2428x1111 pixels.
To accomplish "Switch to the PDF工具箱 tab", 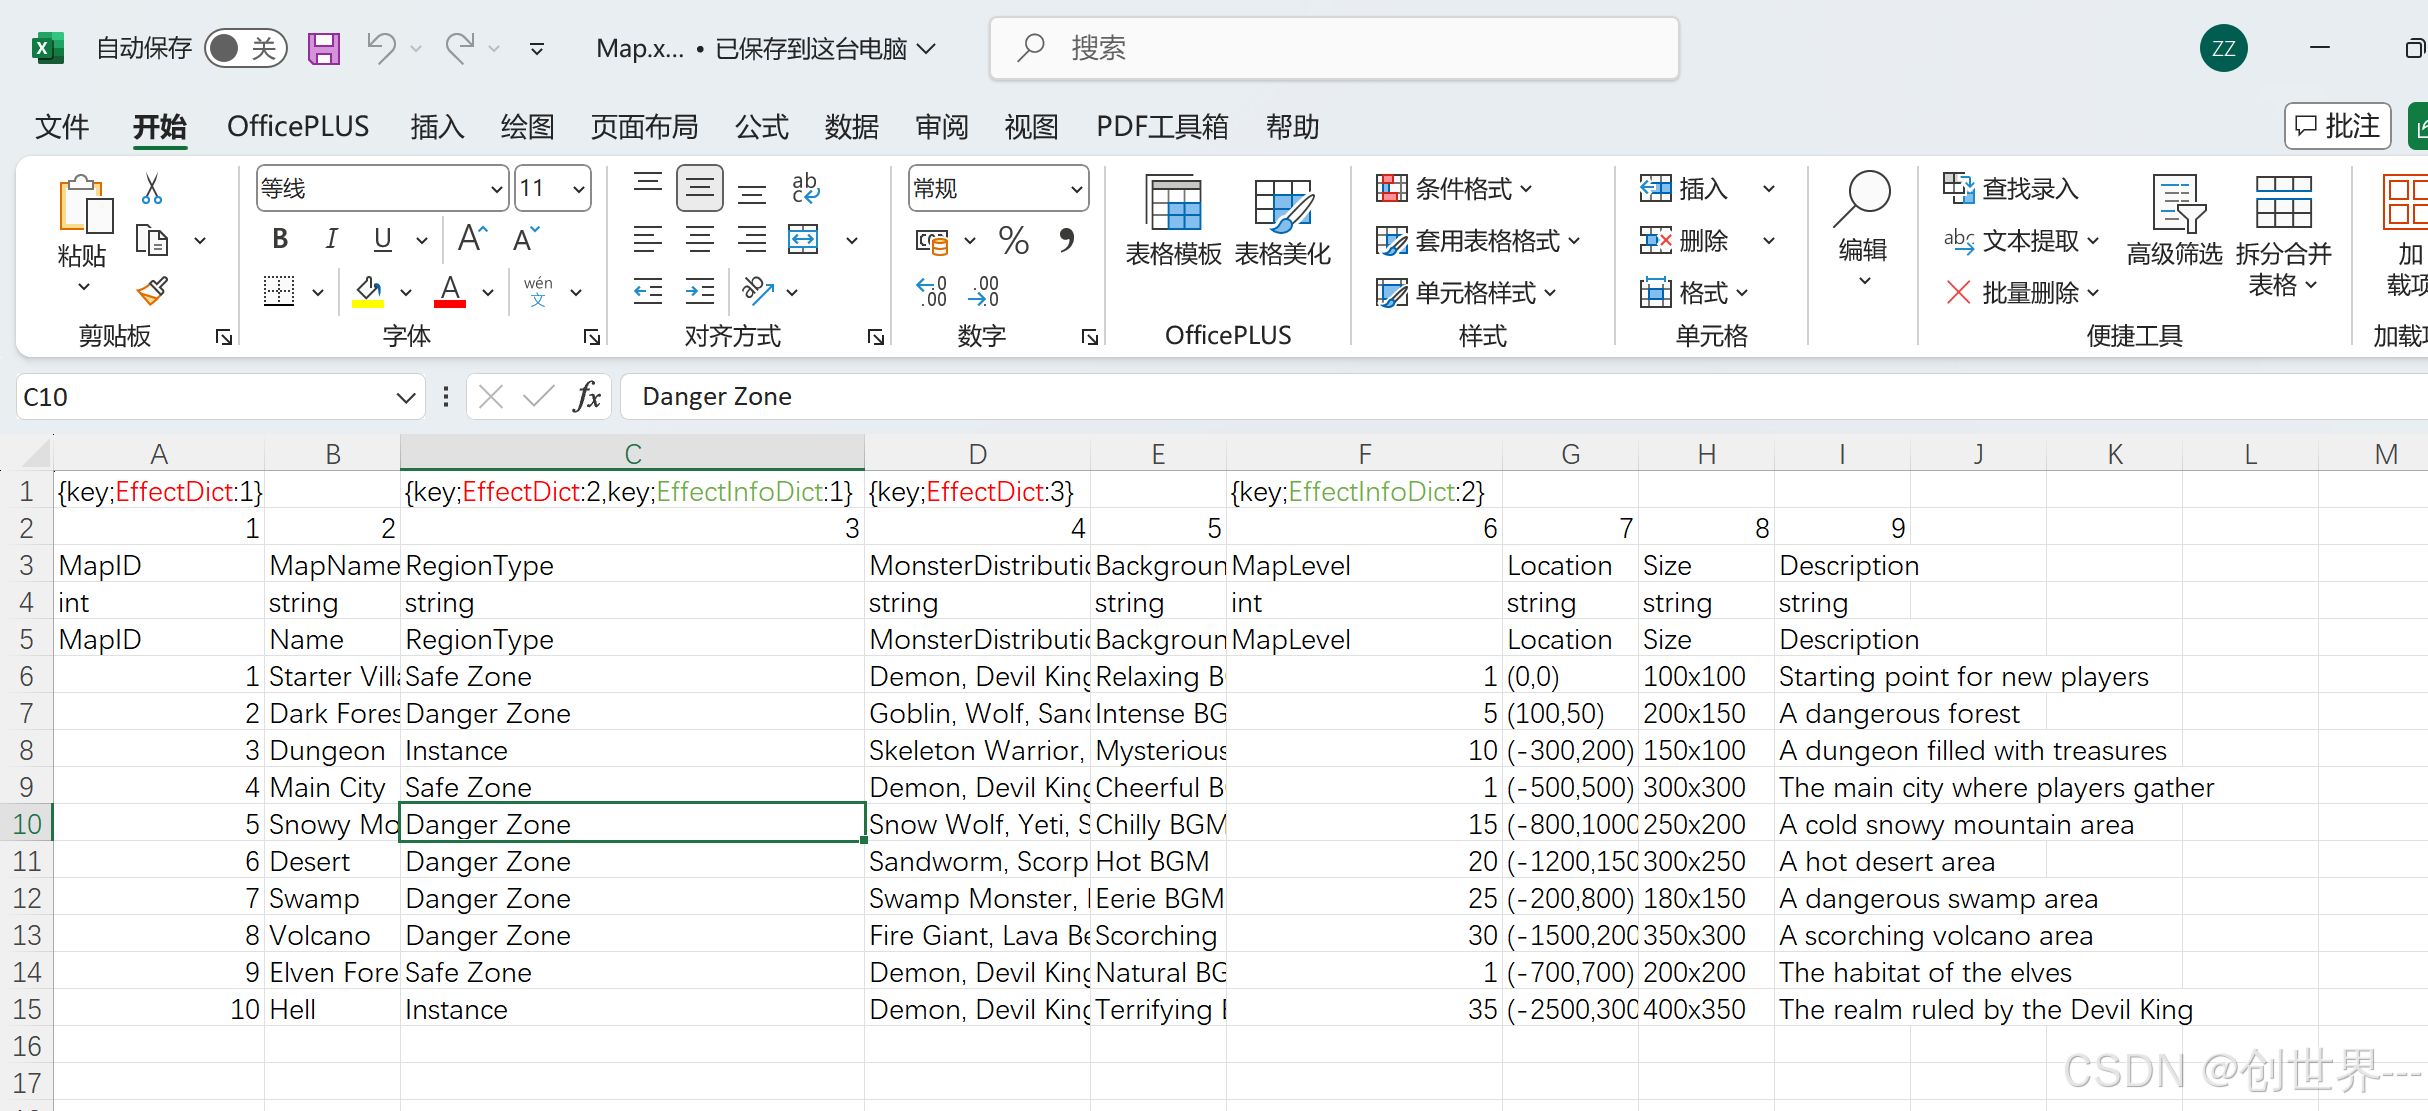I will tap(1162, 127).
